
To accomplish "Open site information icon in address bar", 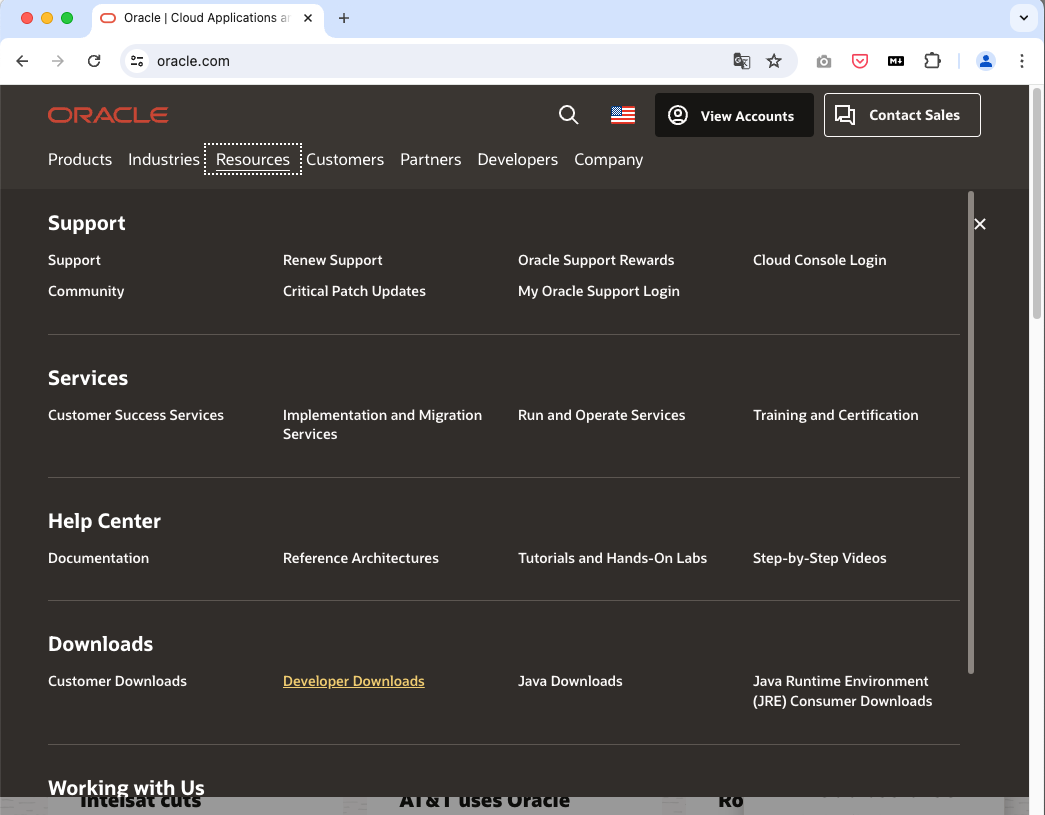I will (x=137, y=61).
